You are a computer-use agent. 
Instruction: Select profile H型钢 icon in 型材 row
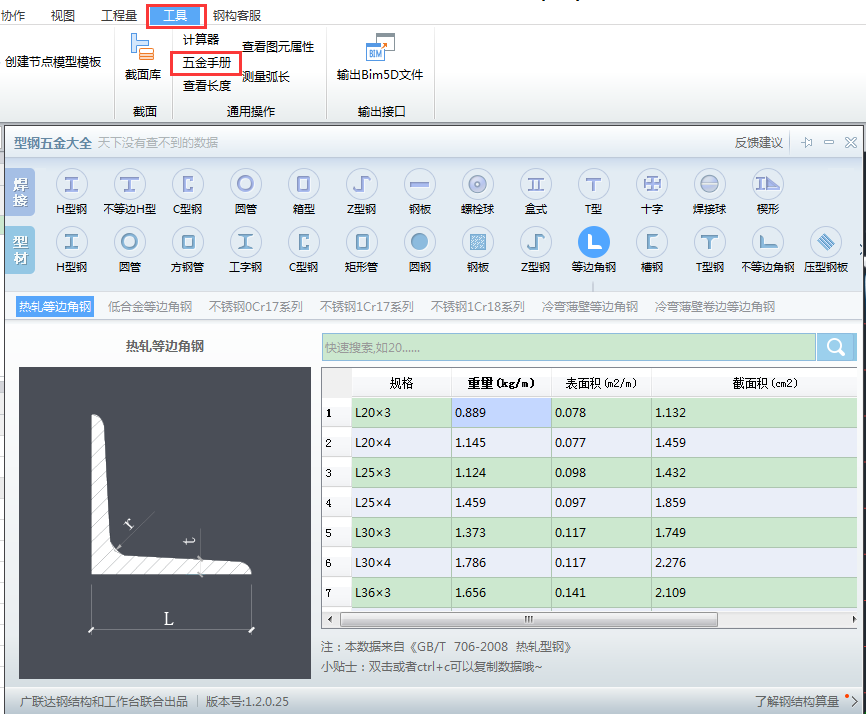pyautogui.click(x=71, y=242)
